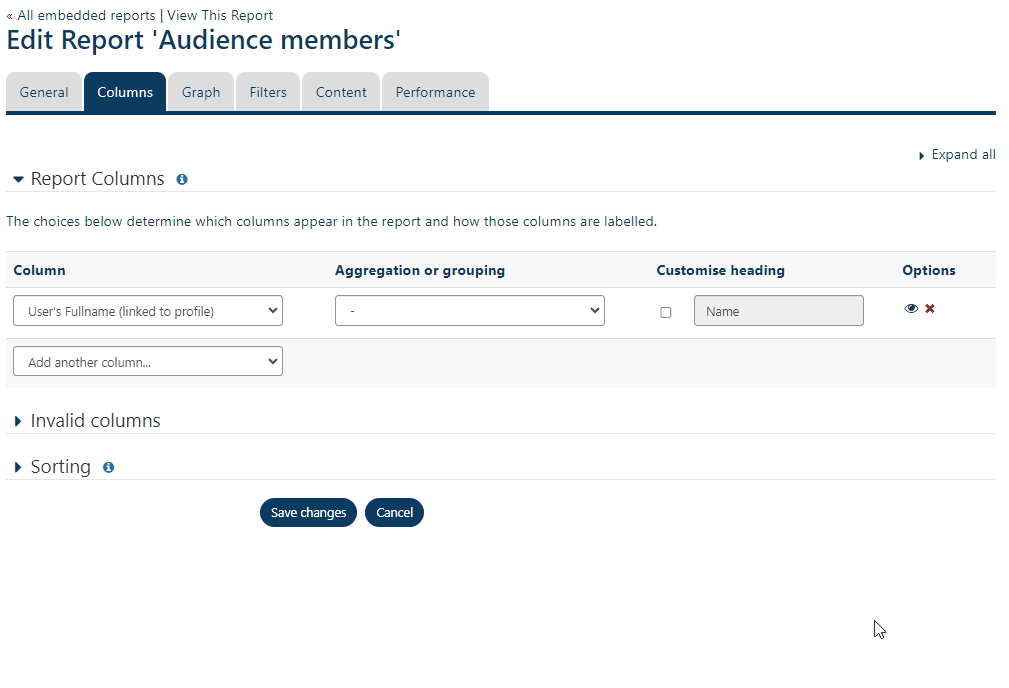Enable the Customise heading checkbox
Viewport: 1009px width, 688px height.
(666, 312)
